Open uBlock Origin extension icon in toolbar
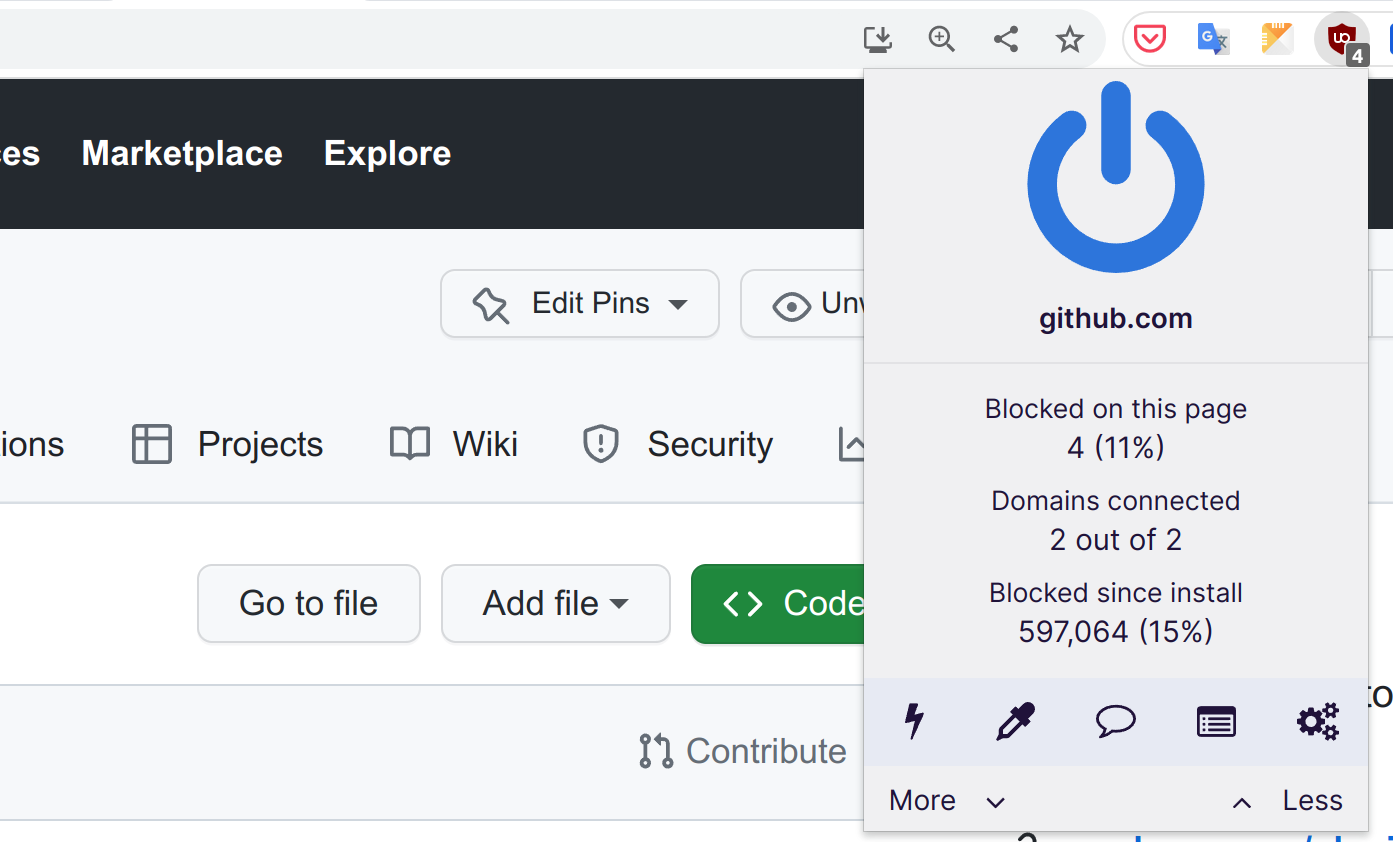The image size is (1393, 842). point(1340,40)
